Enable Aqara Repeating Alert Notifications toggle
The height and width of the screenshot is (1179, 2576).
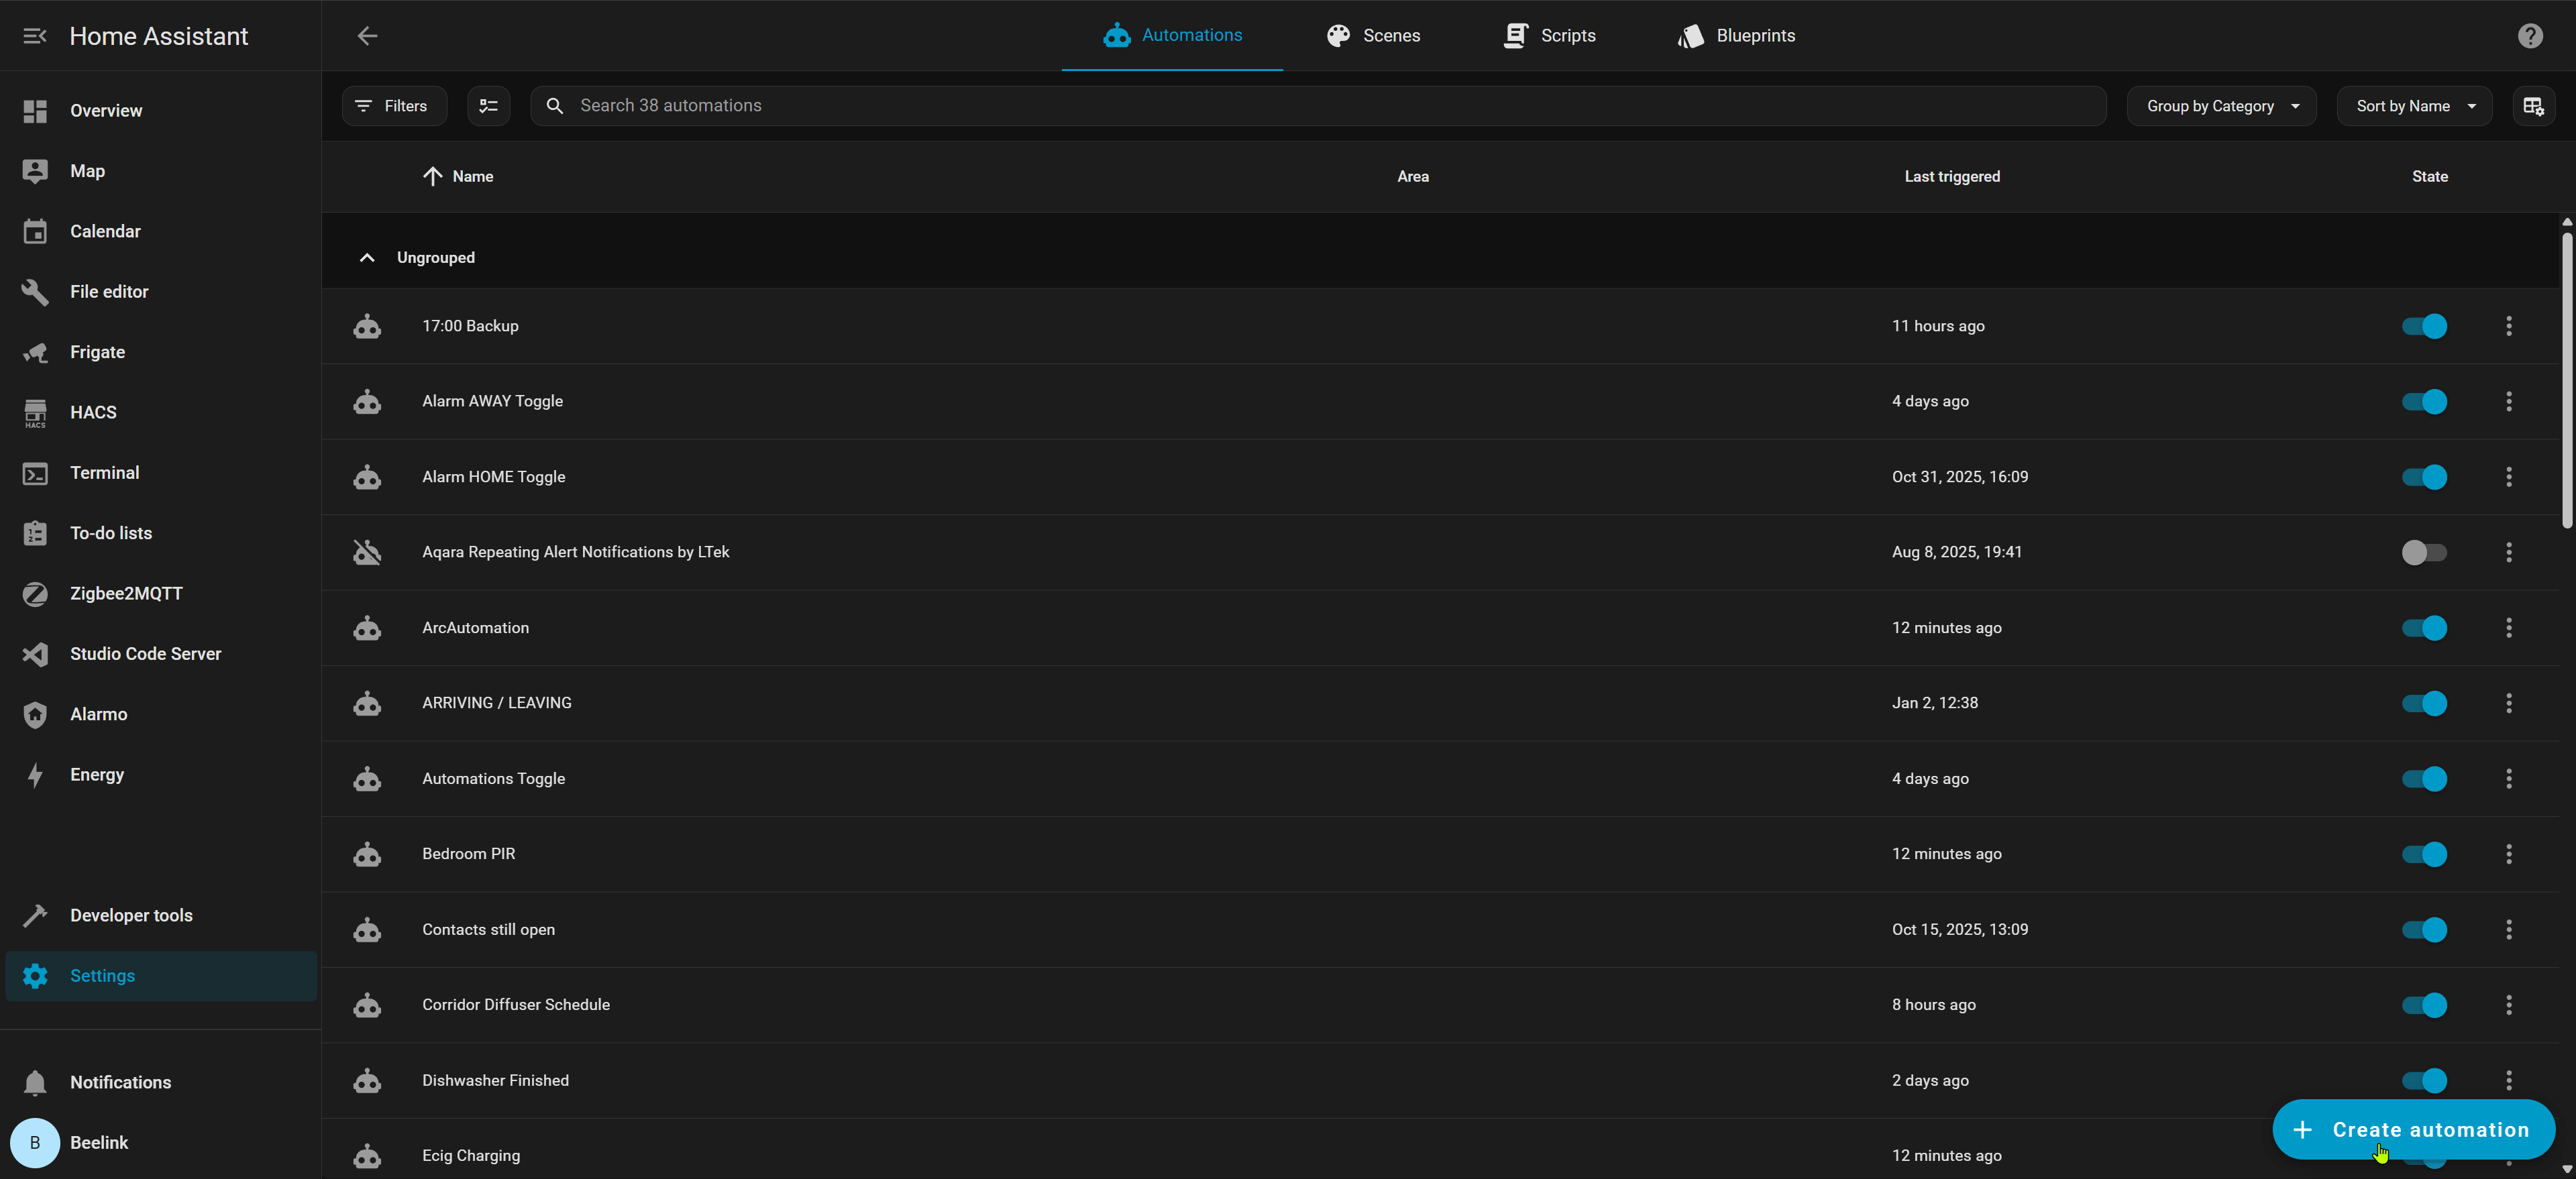[2424, 552]
